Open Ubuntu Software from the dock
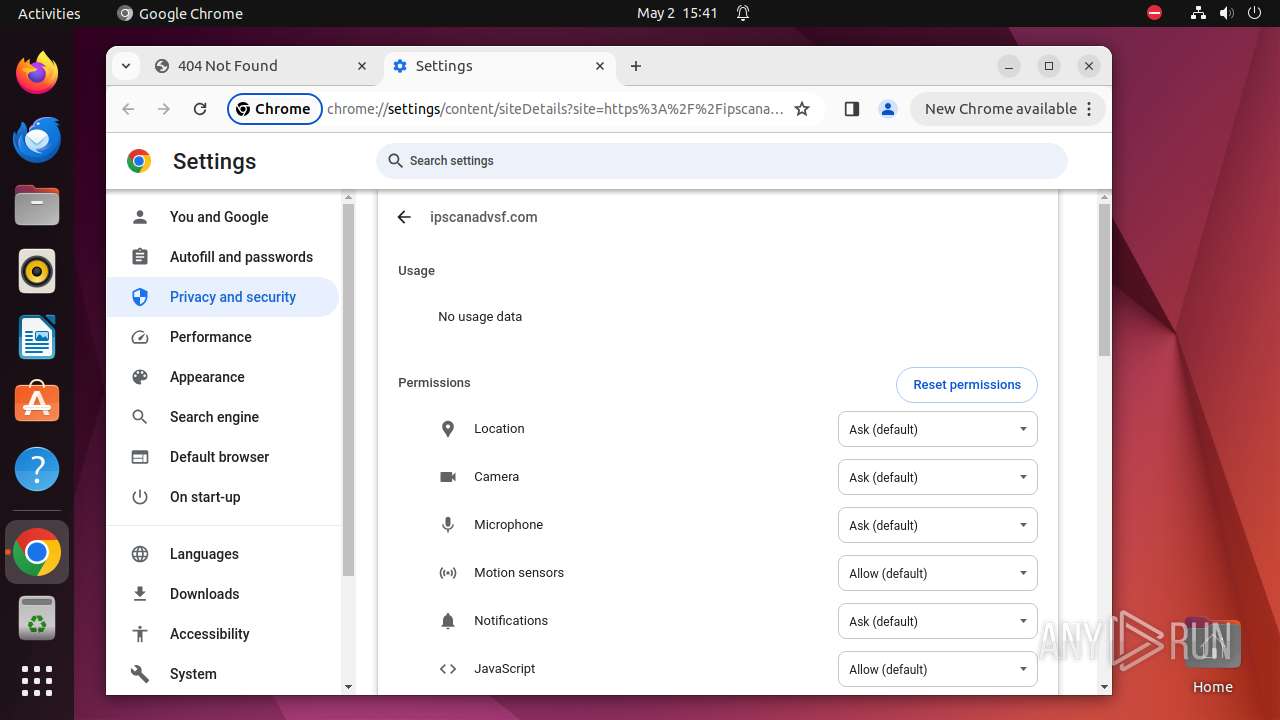The image size is (1280, 720). coord(37,403)
